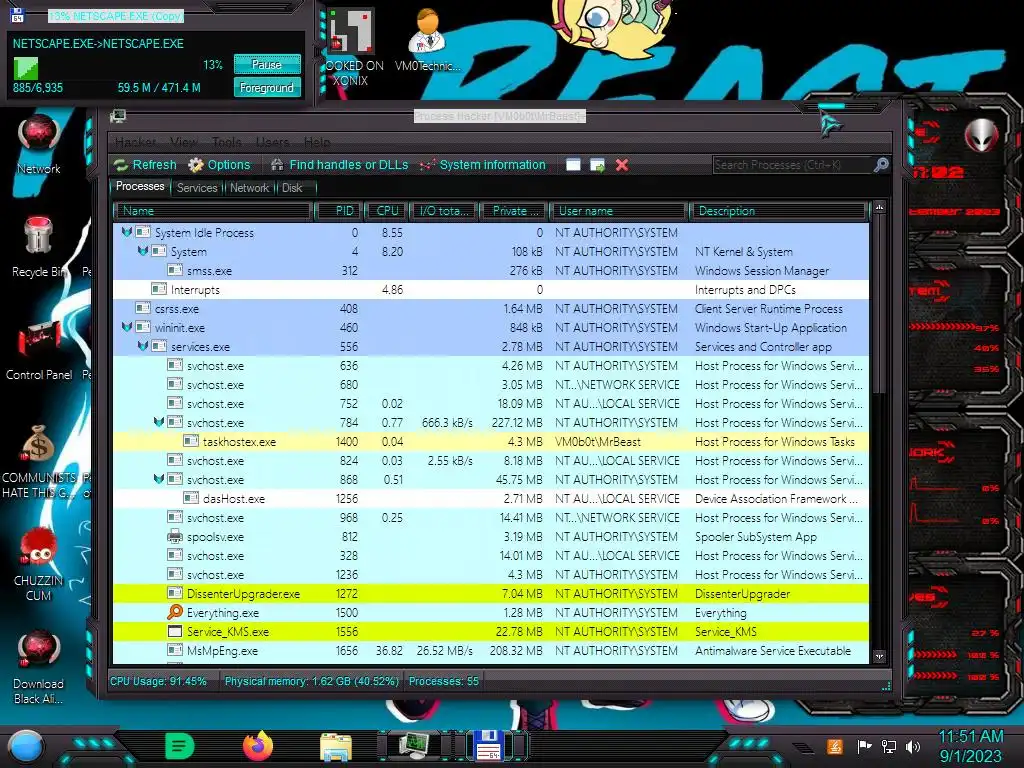The width and height of the screenshot is (1024, 768).
Task: Select the smss.exe process row
Action: (x=490, y=270)
